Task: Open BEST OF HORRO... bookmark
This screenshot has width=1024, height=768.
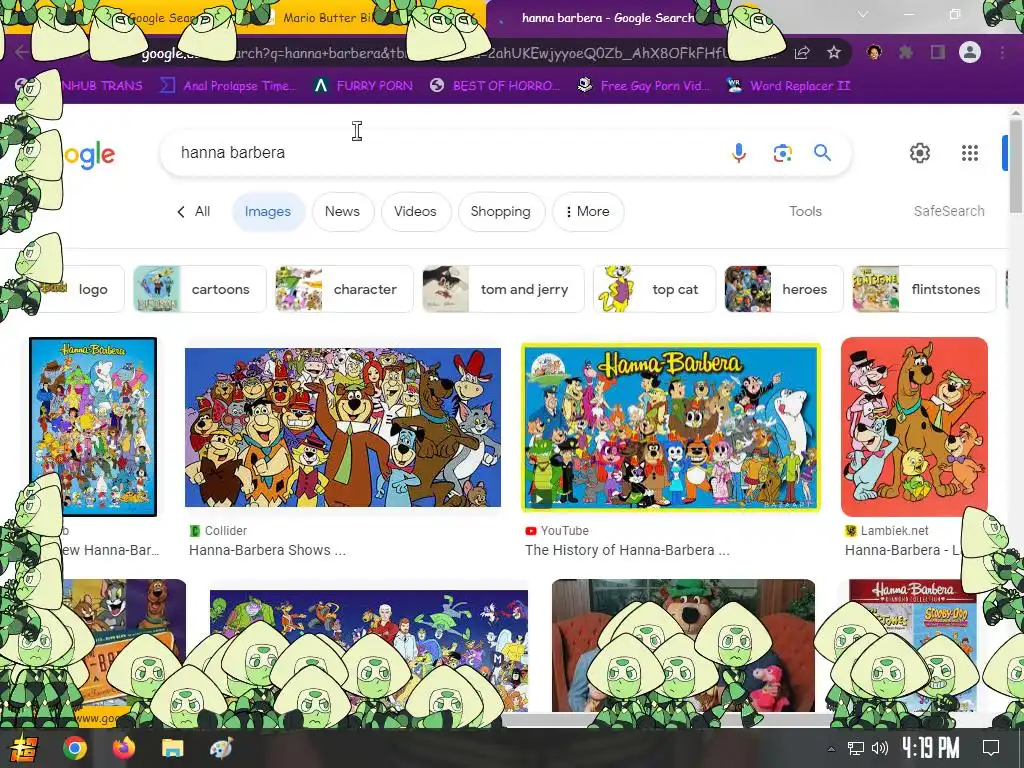Action: pyautogui.click(x=495, y=86)
